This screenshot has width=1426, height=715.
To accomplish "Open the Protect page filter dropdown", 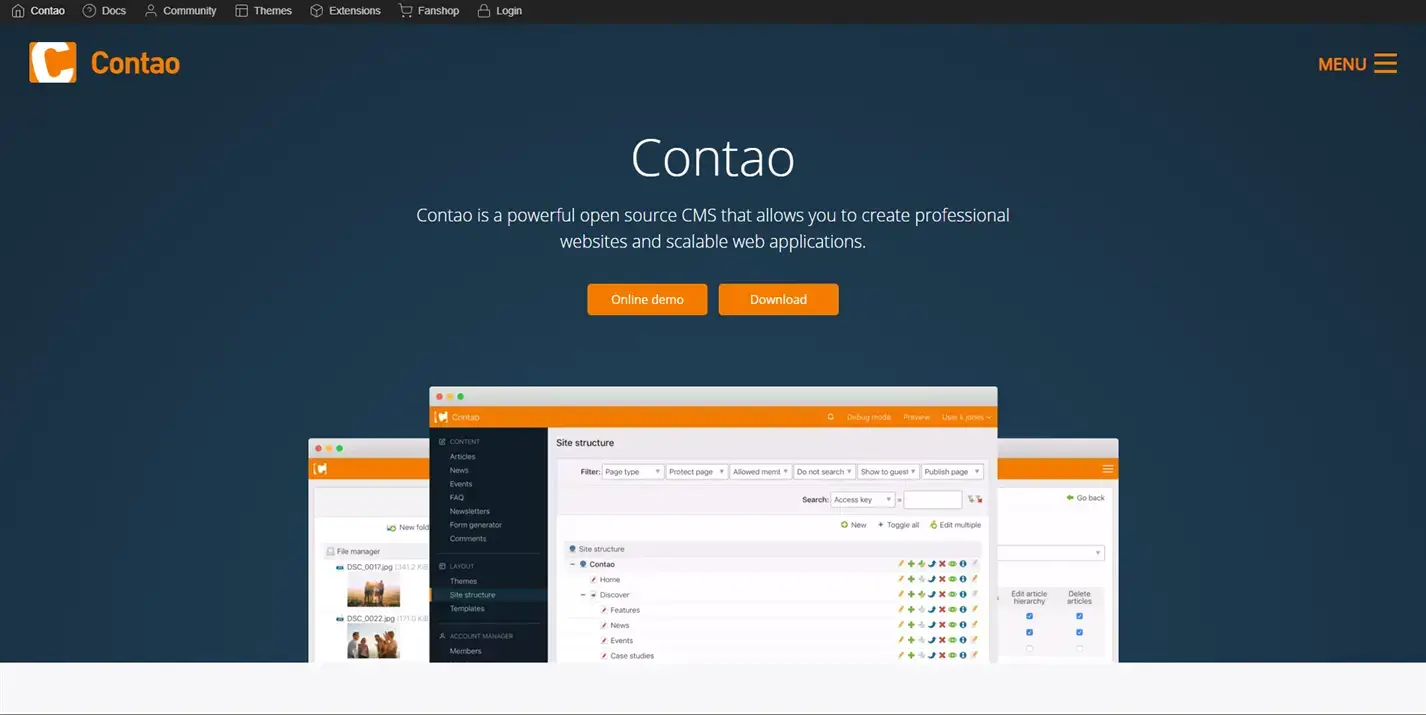I will click(697, 472).
